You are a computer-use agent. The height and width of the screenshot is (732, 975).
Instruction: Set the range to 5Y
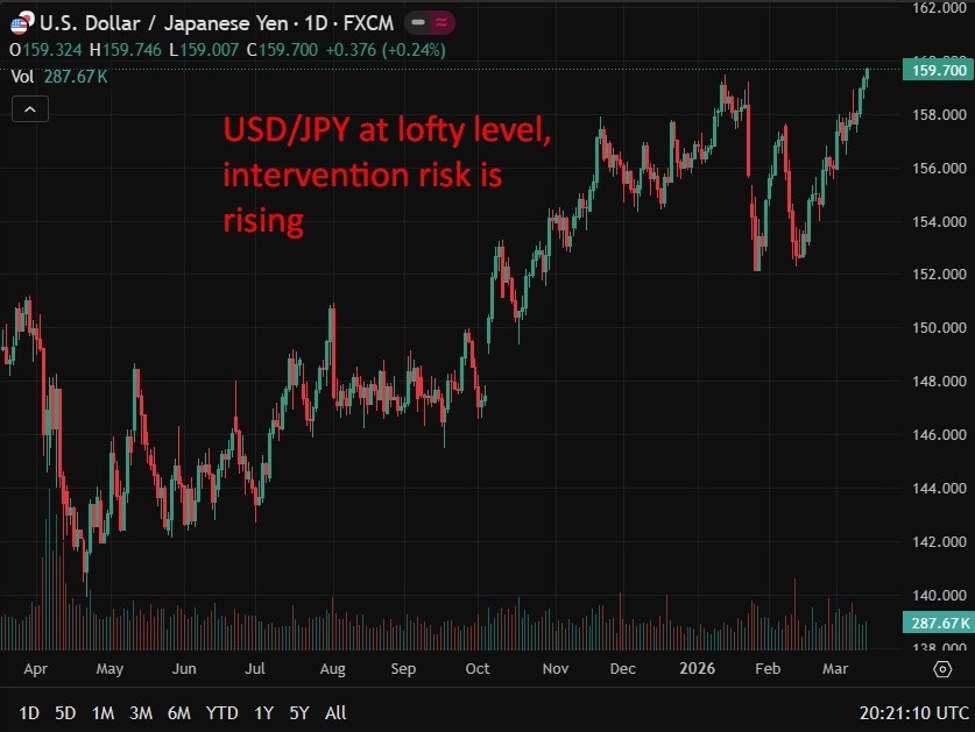pos(300,713)
